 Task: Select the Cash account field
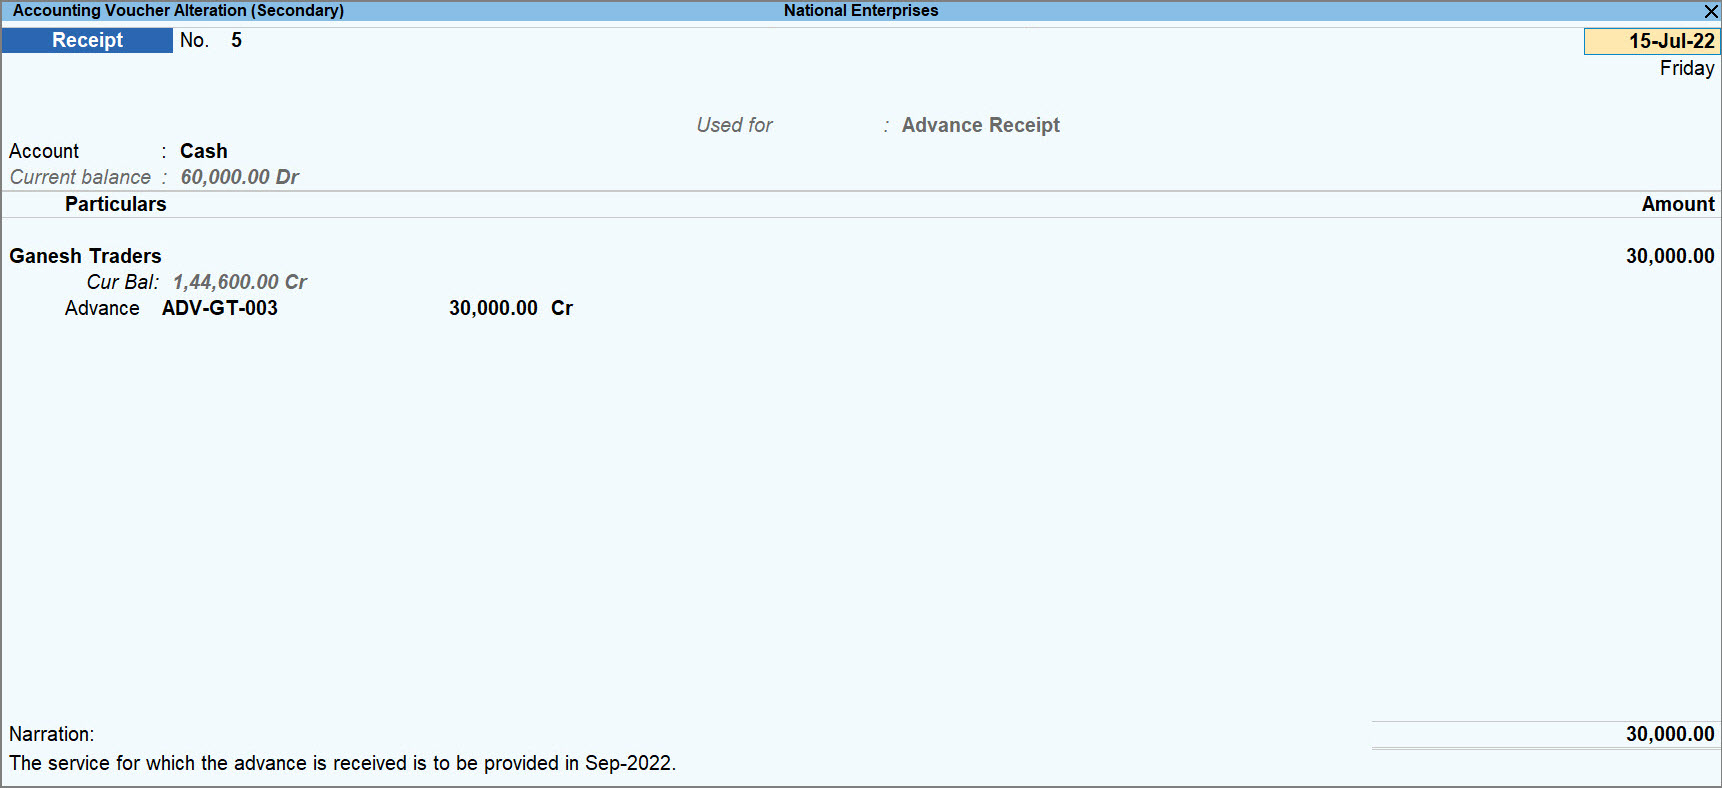204,151
